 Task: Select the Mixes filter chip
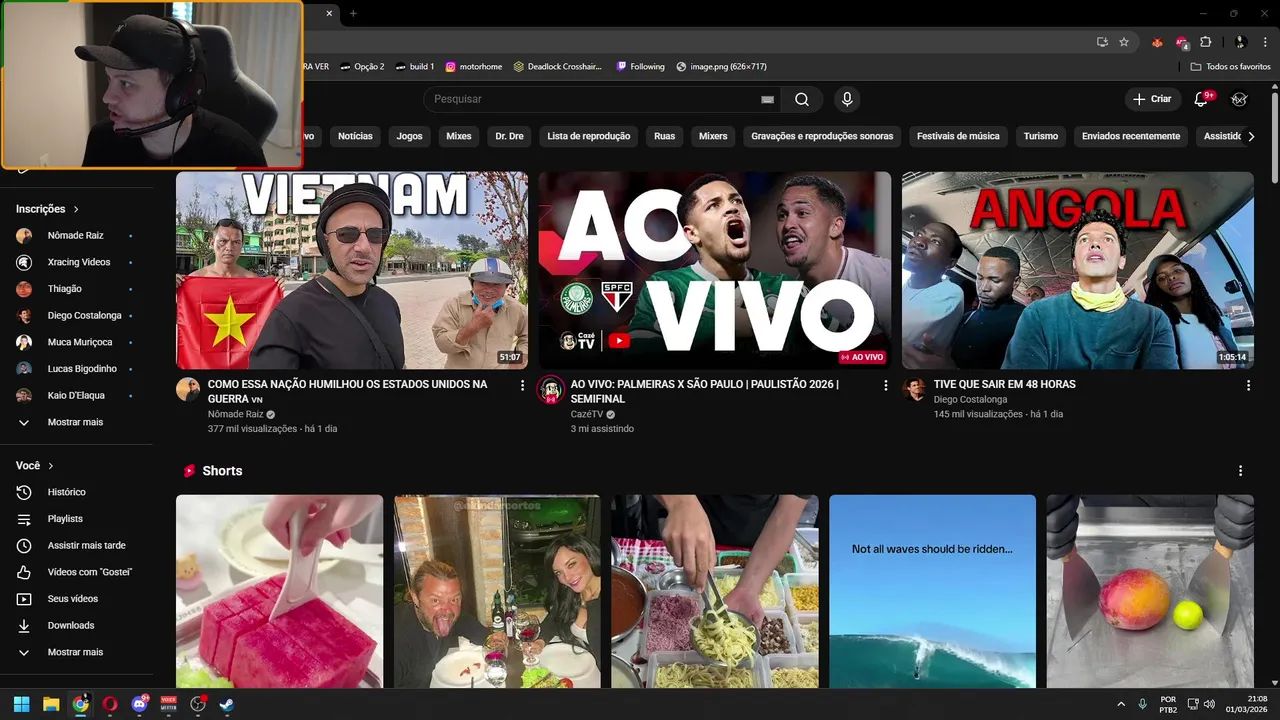point(459,136)
